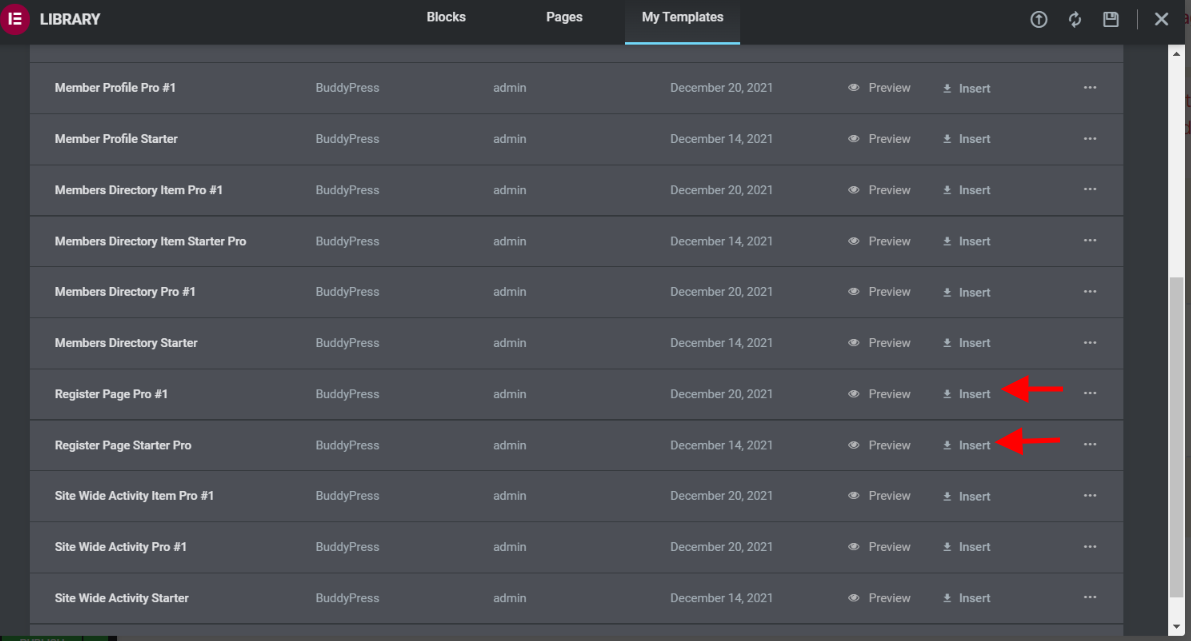The image size is (1191, 641).
Task: Click the insert icon for Site Wide Activity Pro #1
Action: point(947,547)
